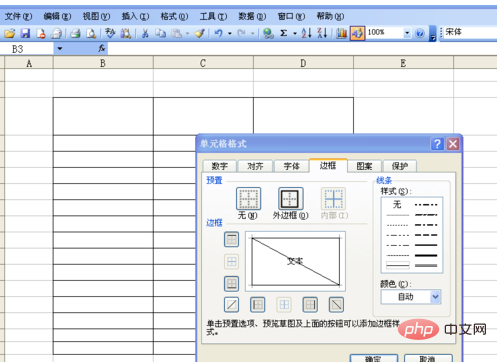Switch to the 保护 tab
This screenshot has height=362, width=497.
(400, 166)
